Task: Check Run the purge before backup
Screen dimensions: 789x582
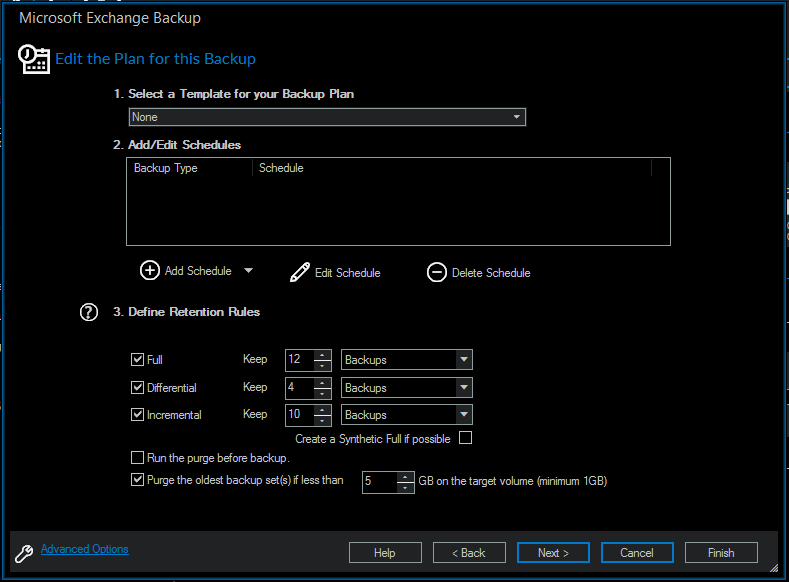Action: tap(138, 458)
